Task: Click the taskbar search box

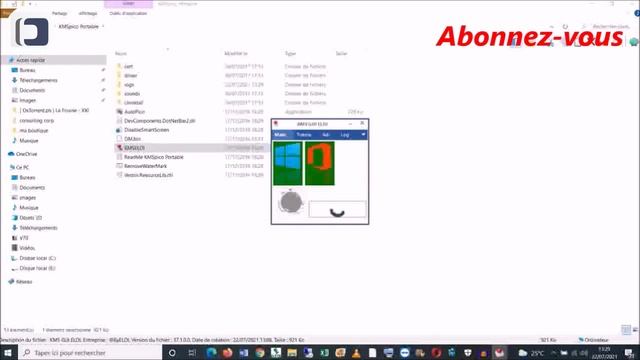Action: tap(91, 353)
